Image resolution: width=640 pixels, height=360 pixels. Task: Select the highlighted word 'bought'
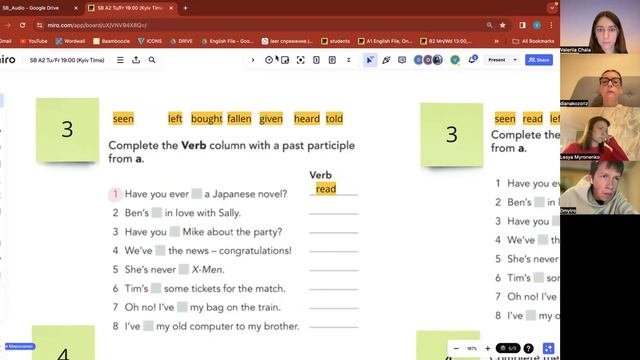click(207, 119)
